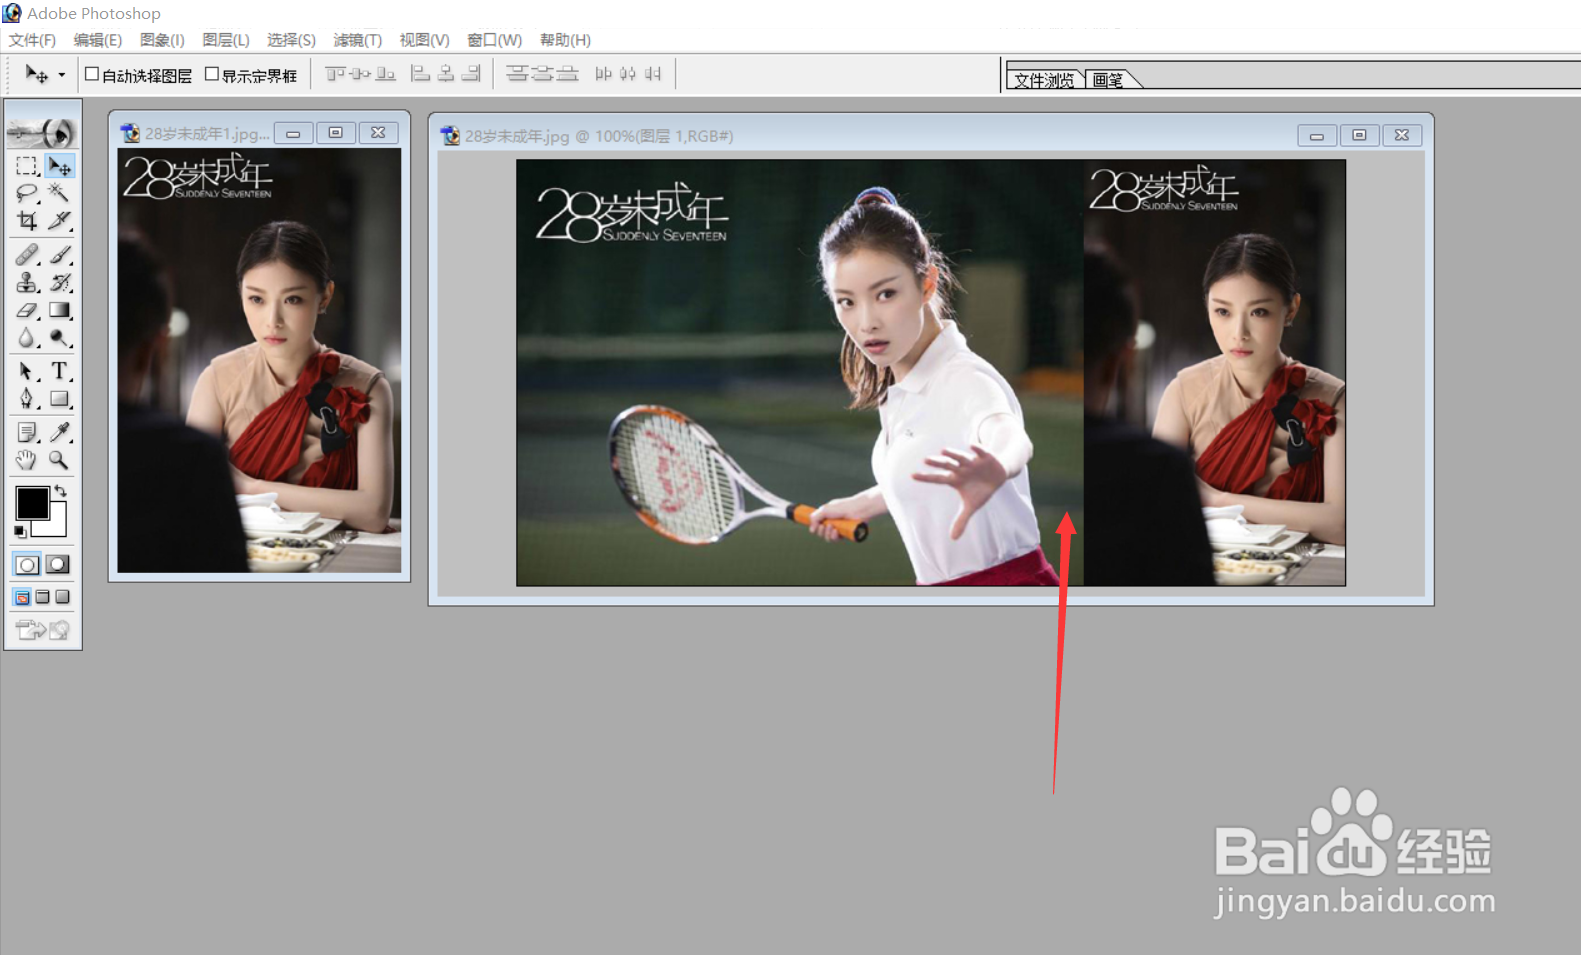Click Align bottom edges button
The width and height of the screenshot is (1581, 955).
point(385,74)
